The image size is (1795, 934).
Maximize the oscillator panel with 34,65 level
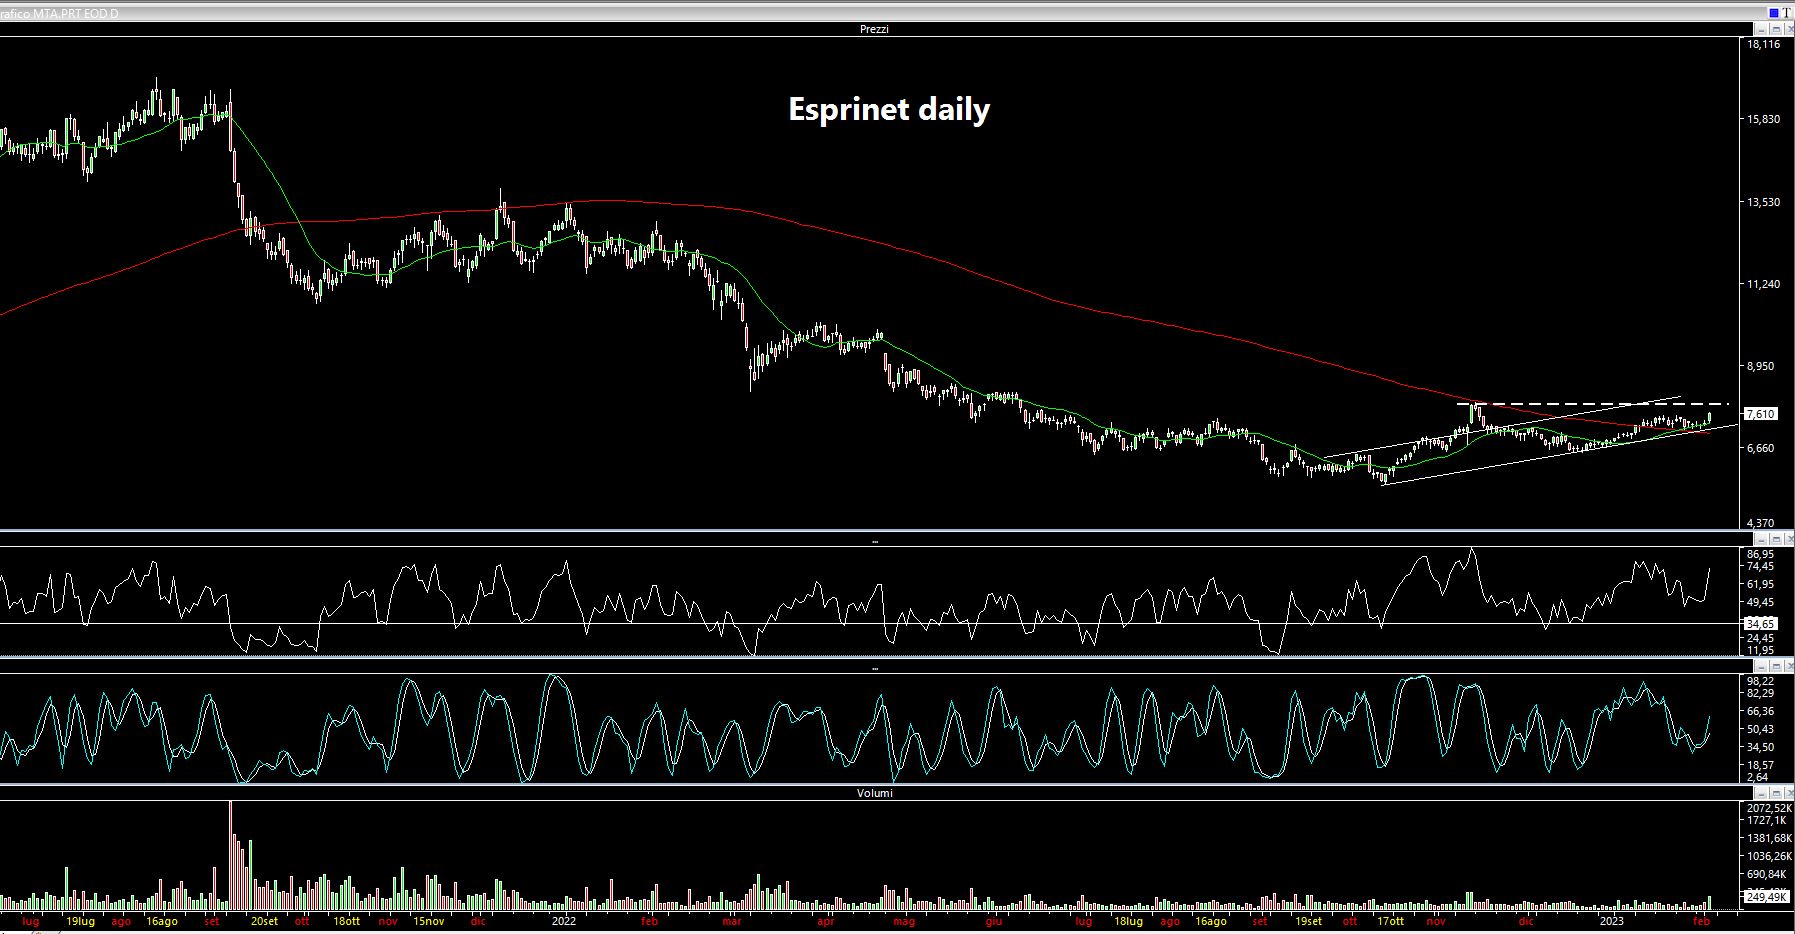click(x=1776, y=541)
